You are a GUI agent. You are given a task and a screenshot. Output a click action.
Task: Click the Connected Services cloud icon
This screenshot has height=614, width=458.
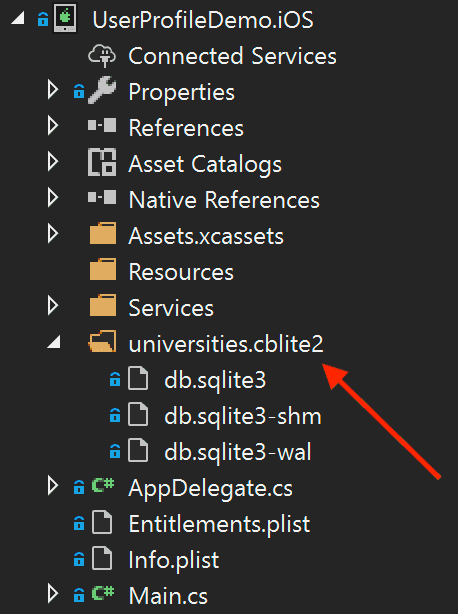pyautogui.click(x=102, y=56)
